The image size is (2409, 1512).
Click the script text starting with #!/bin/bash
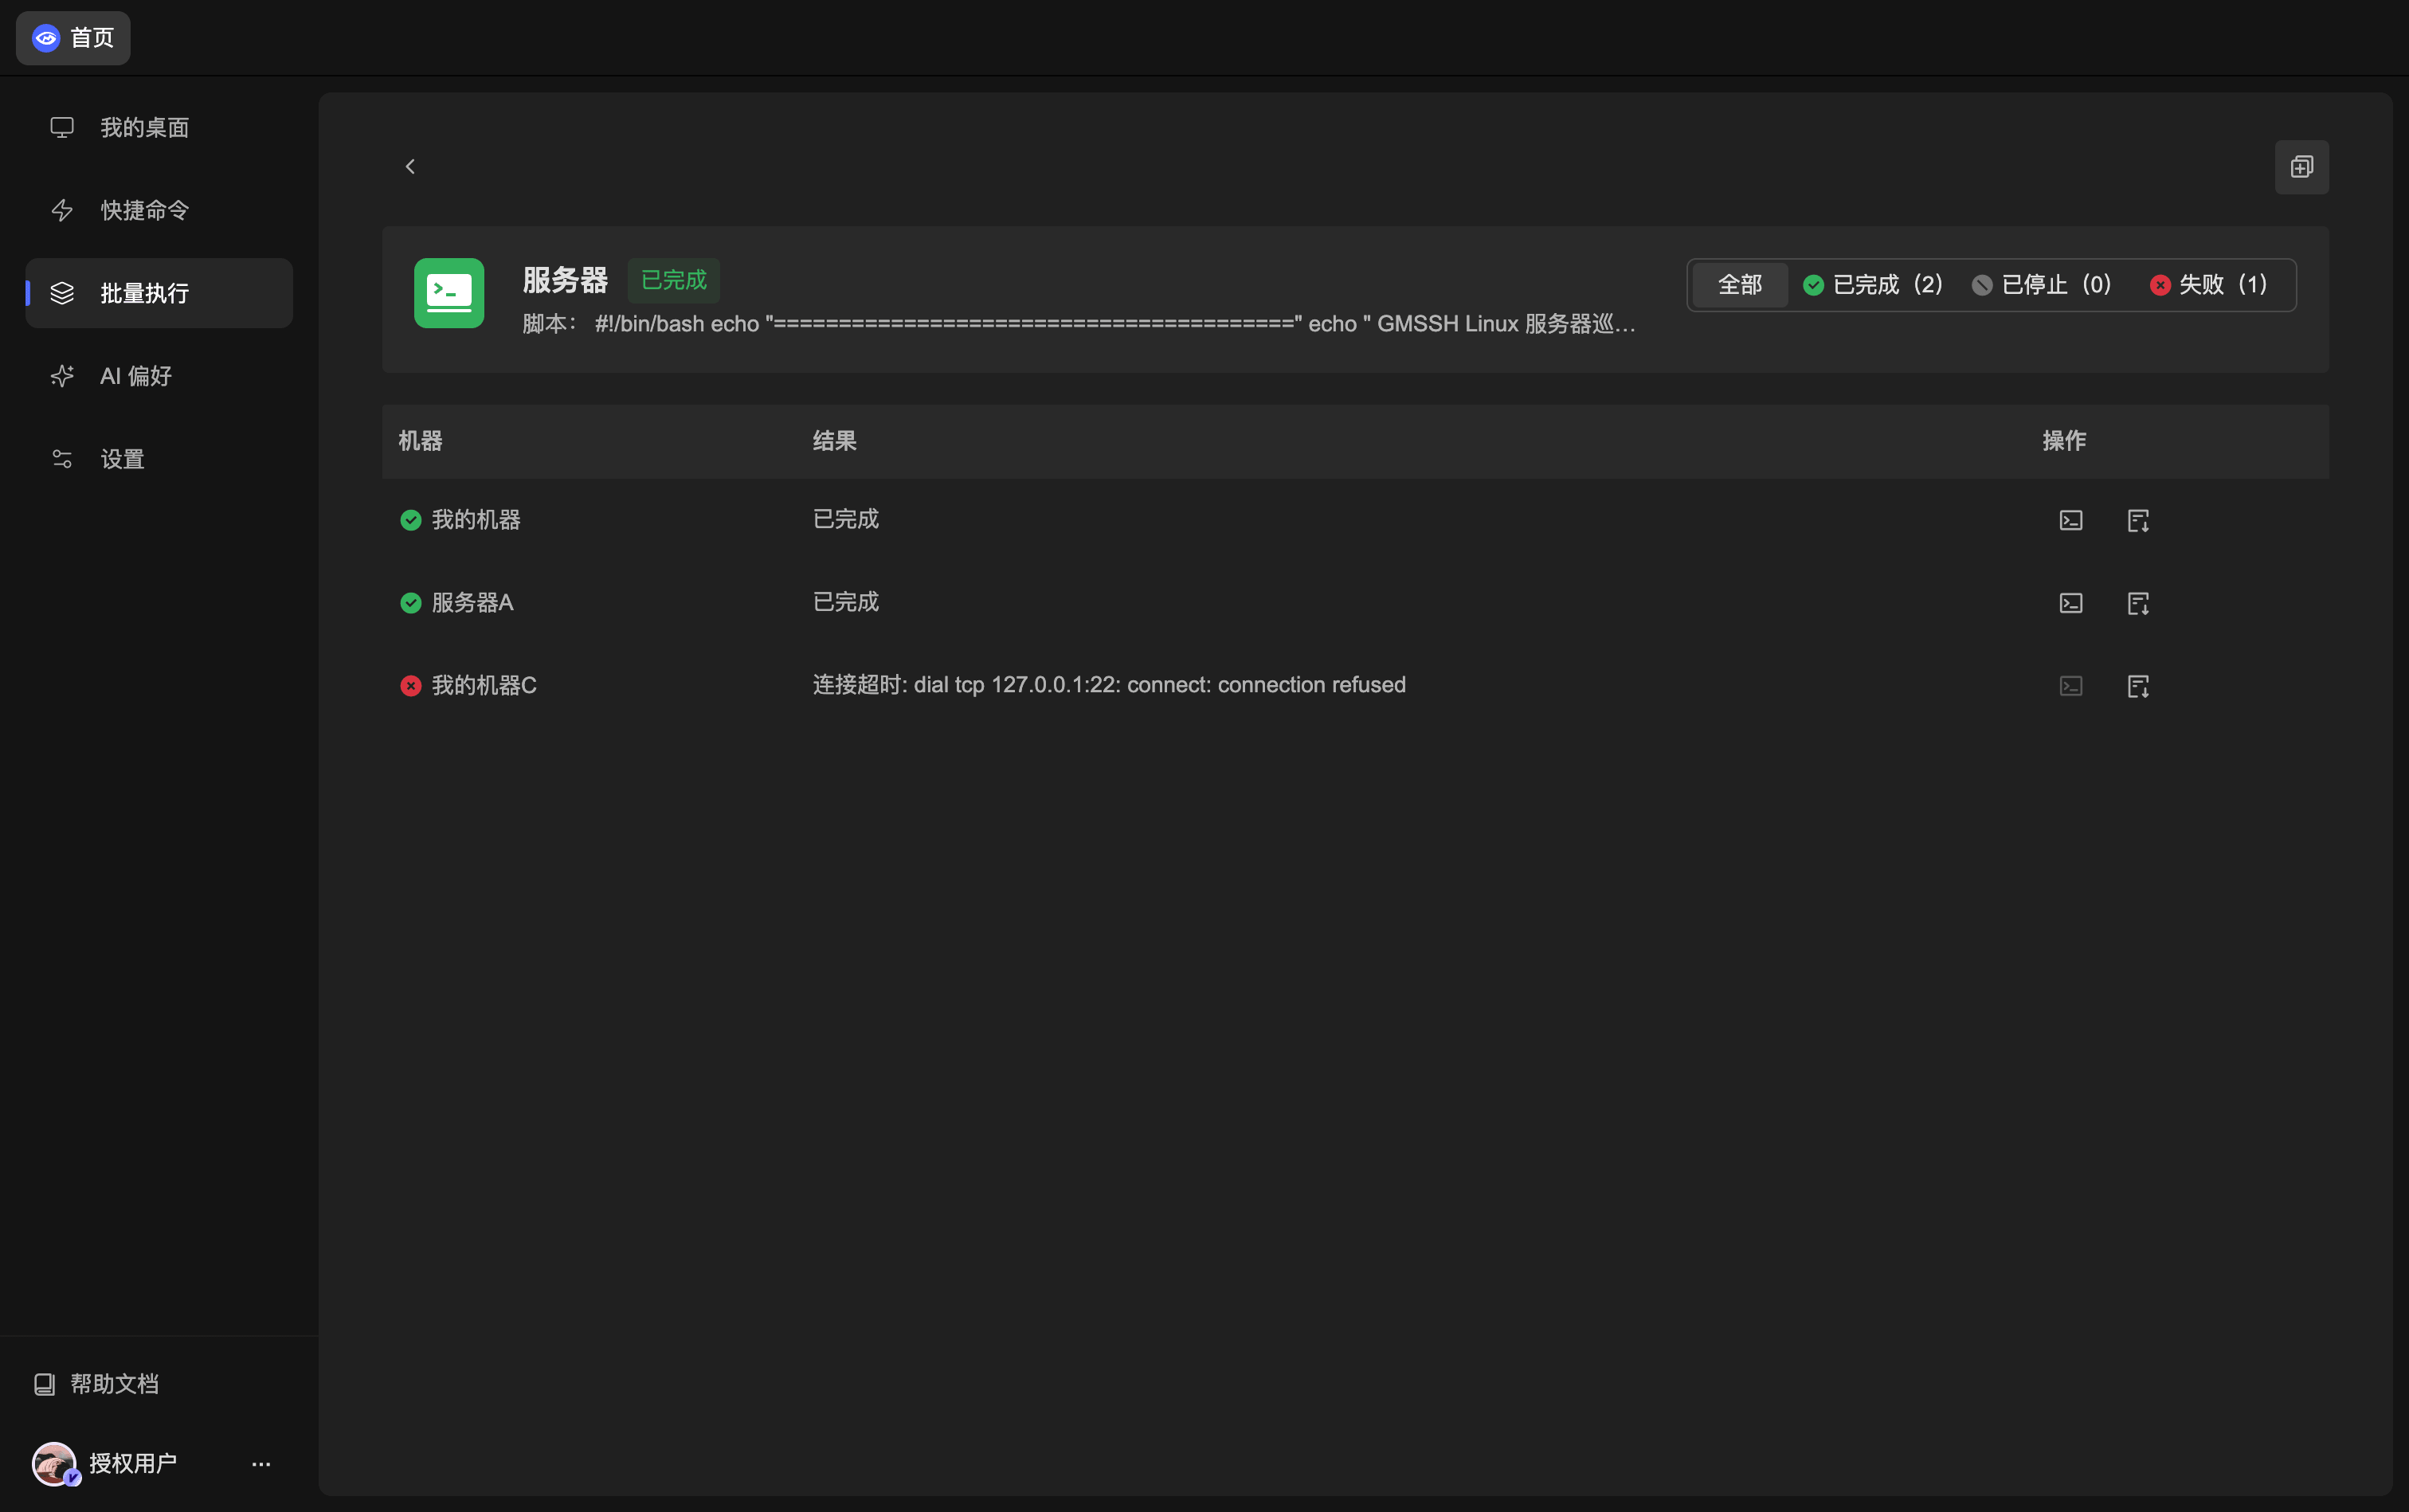tap(1115, 324)
